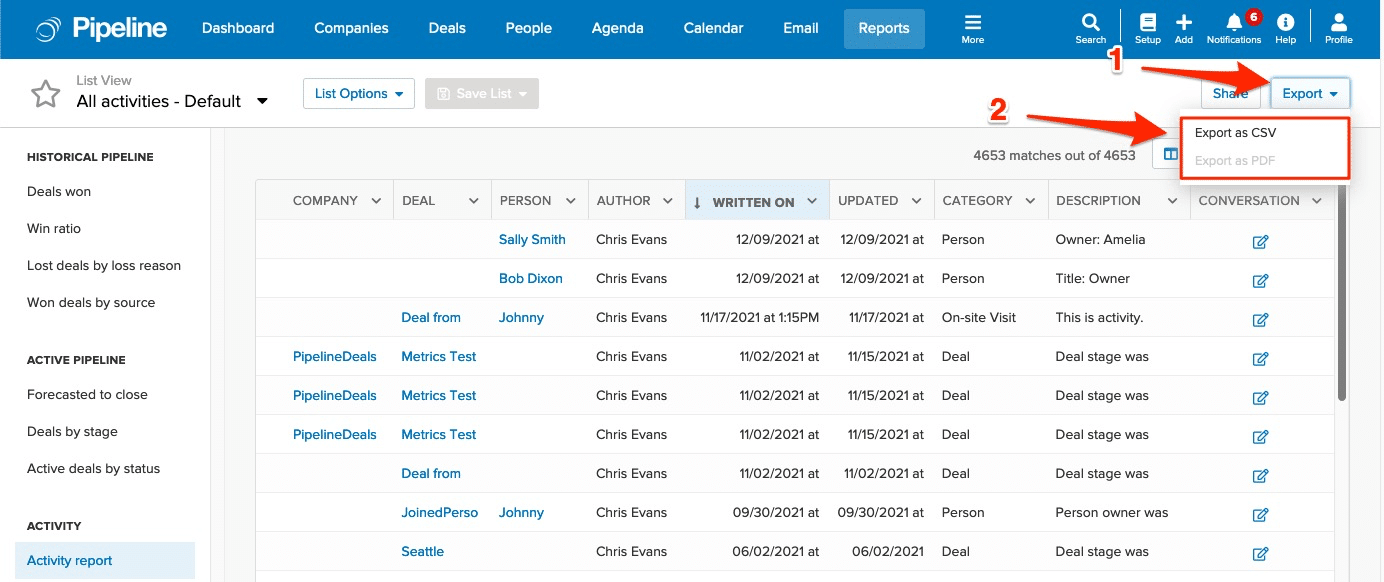This screenshot has width=1384, height=582.
Task: Open Won deals by source report
Action: click(91, 303)
